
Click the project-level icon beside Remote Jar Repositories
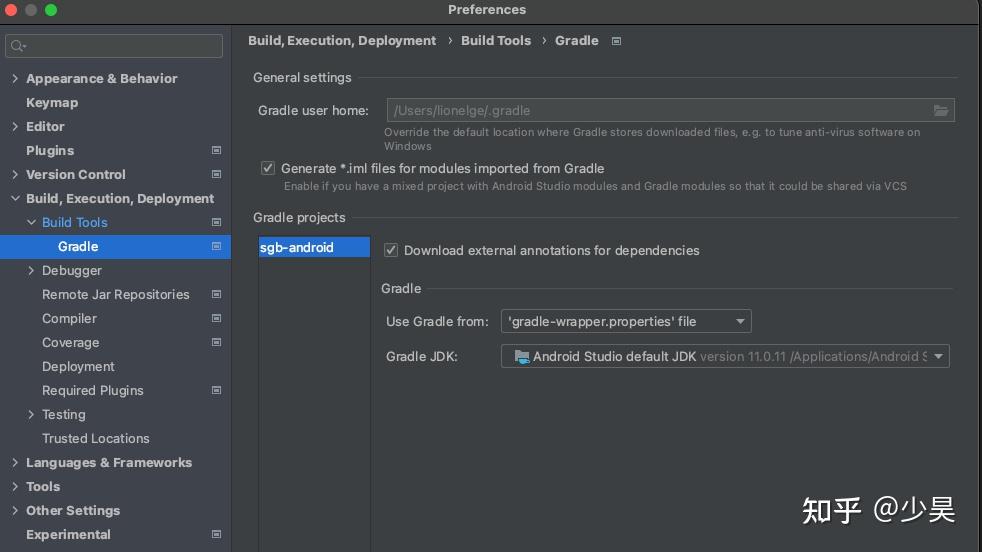click(x=216, y=295)
